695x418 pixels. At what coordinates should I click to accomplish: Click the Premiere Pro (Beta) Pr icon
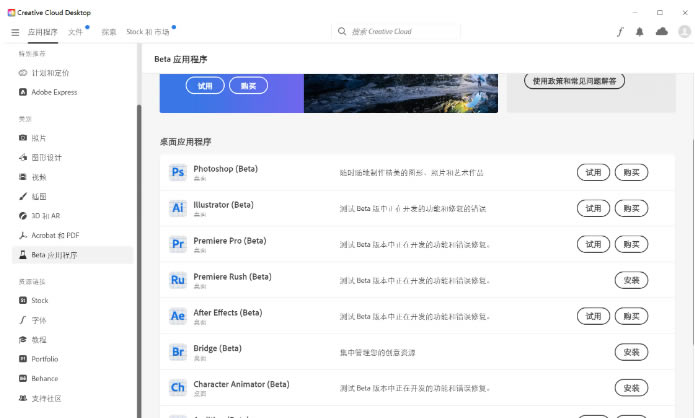coord(178,244)
